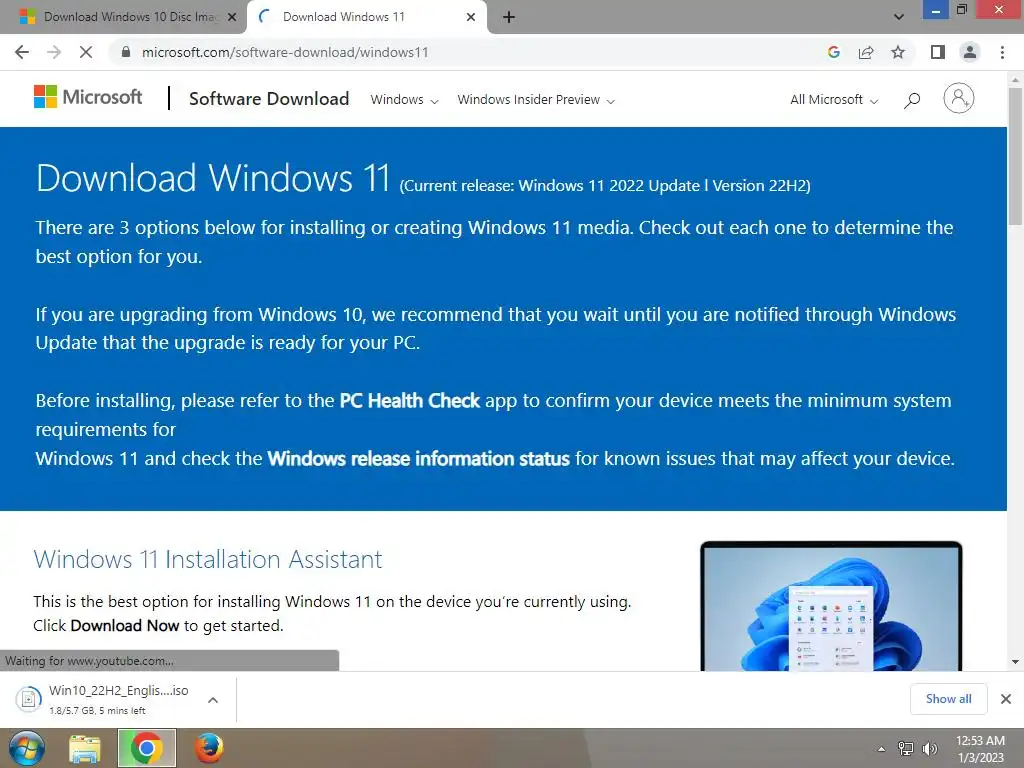This screenshot has height=768, width=1024.
Task: Click the padlock site info icon
Action: coord(126,52)
